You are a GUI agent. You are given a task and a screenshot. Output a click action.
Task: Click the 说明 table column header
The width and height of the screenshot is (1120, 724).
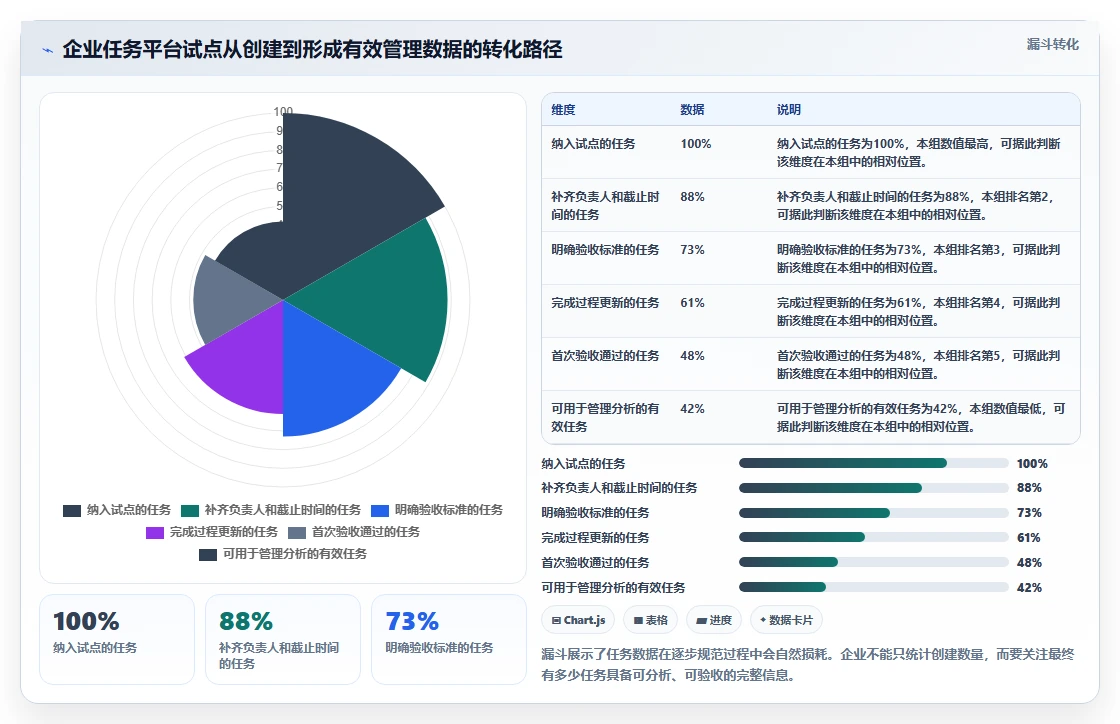[789, 109]
